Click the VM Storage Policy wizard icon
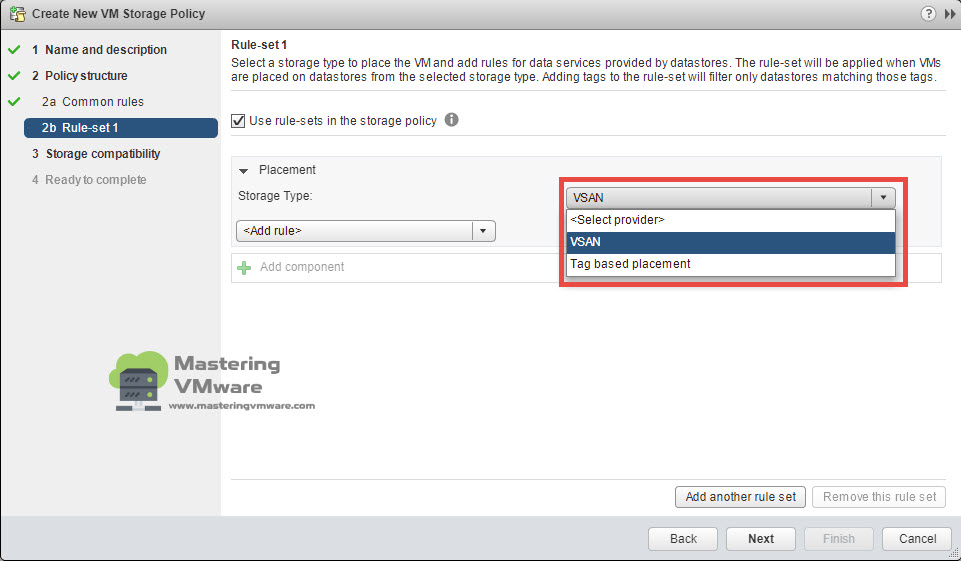Viewport: 961px width, 561px height. point(17,13)
